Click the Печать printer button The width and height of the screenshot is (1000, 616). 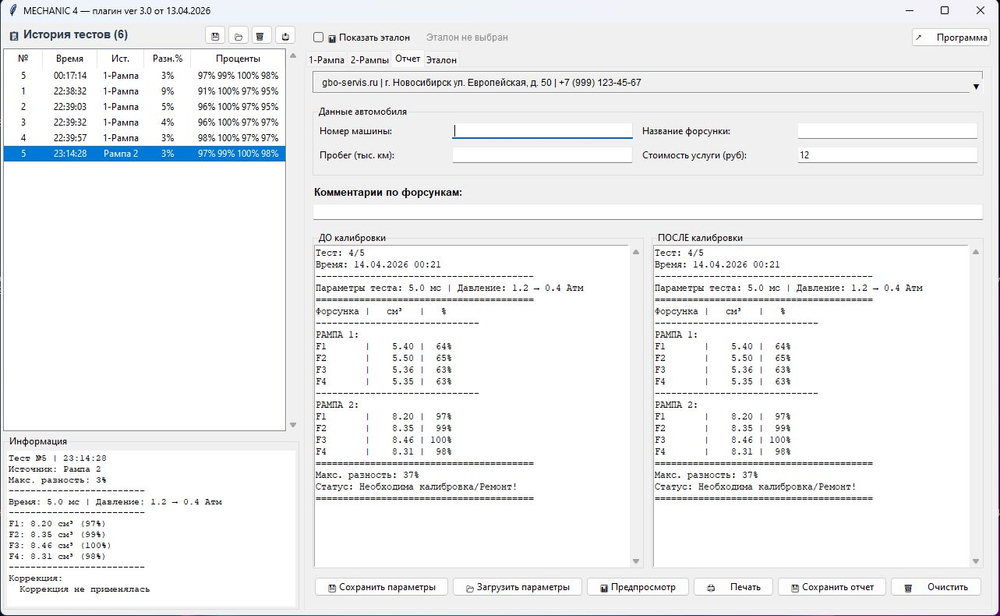[733, 587]
